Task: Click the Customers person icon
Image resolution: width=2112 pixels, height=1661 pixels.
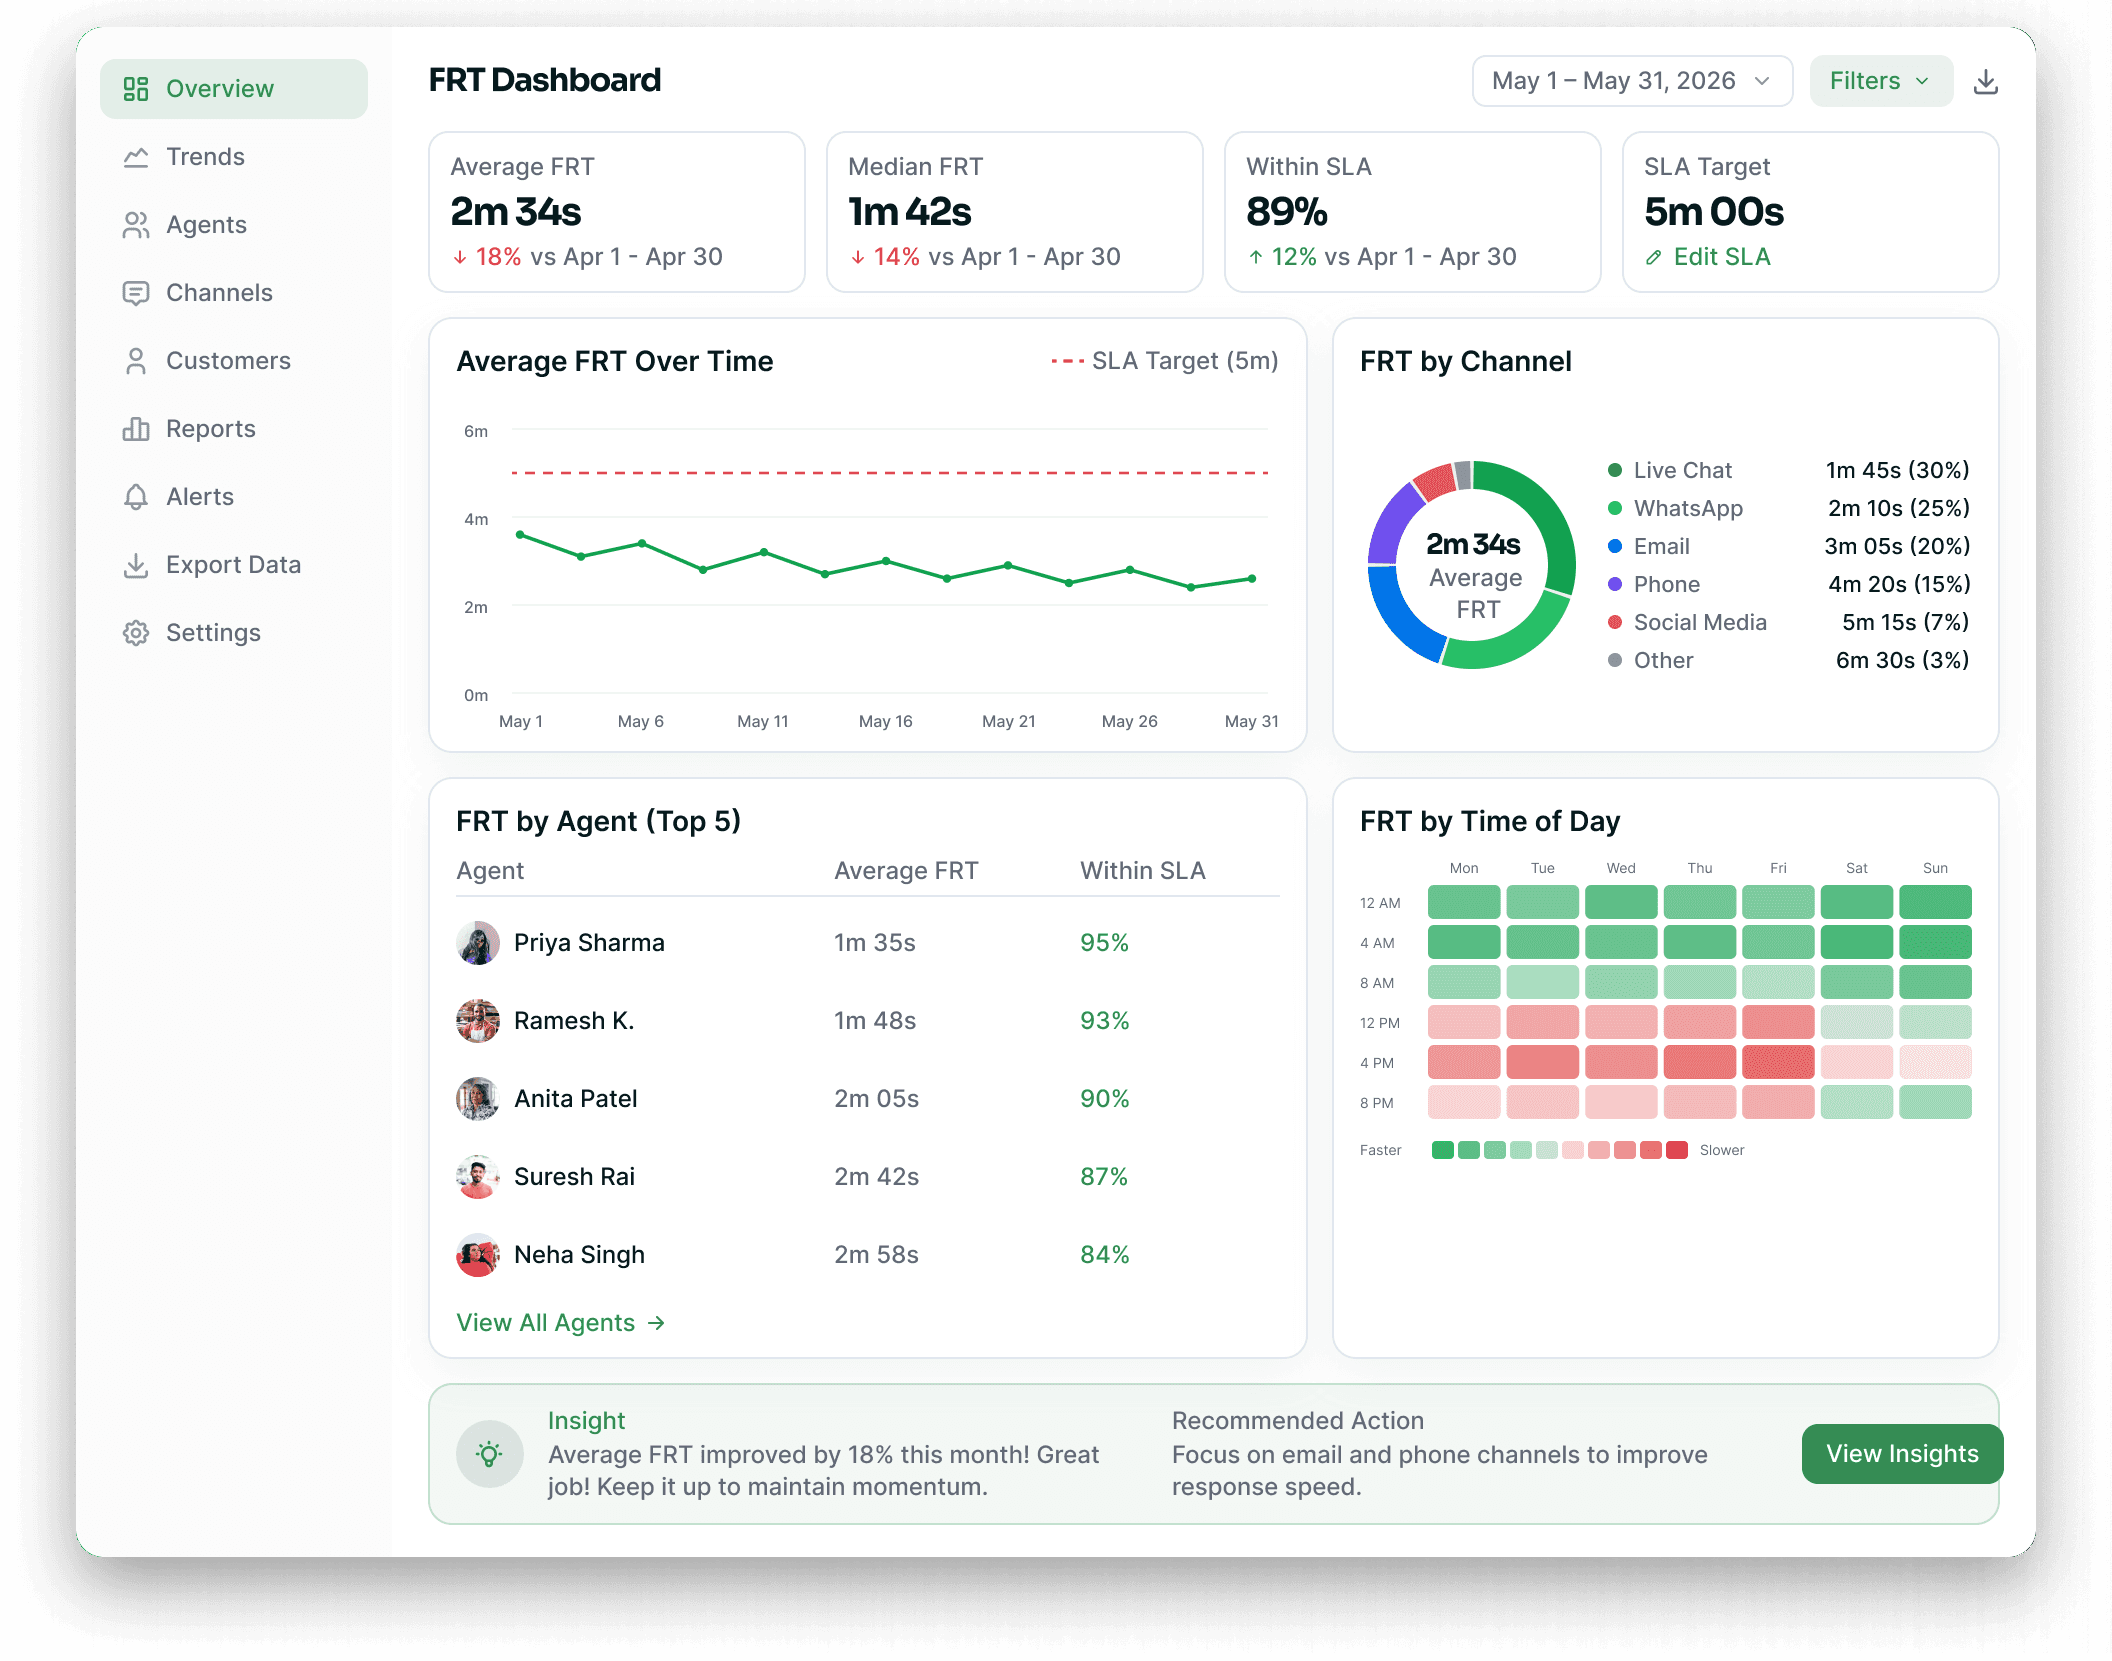Action: pyautogui.click(x=136, y=361)
